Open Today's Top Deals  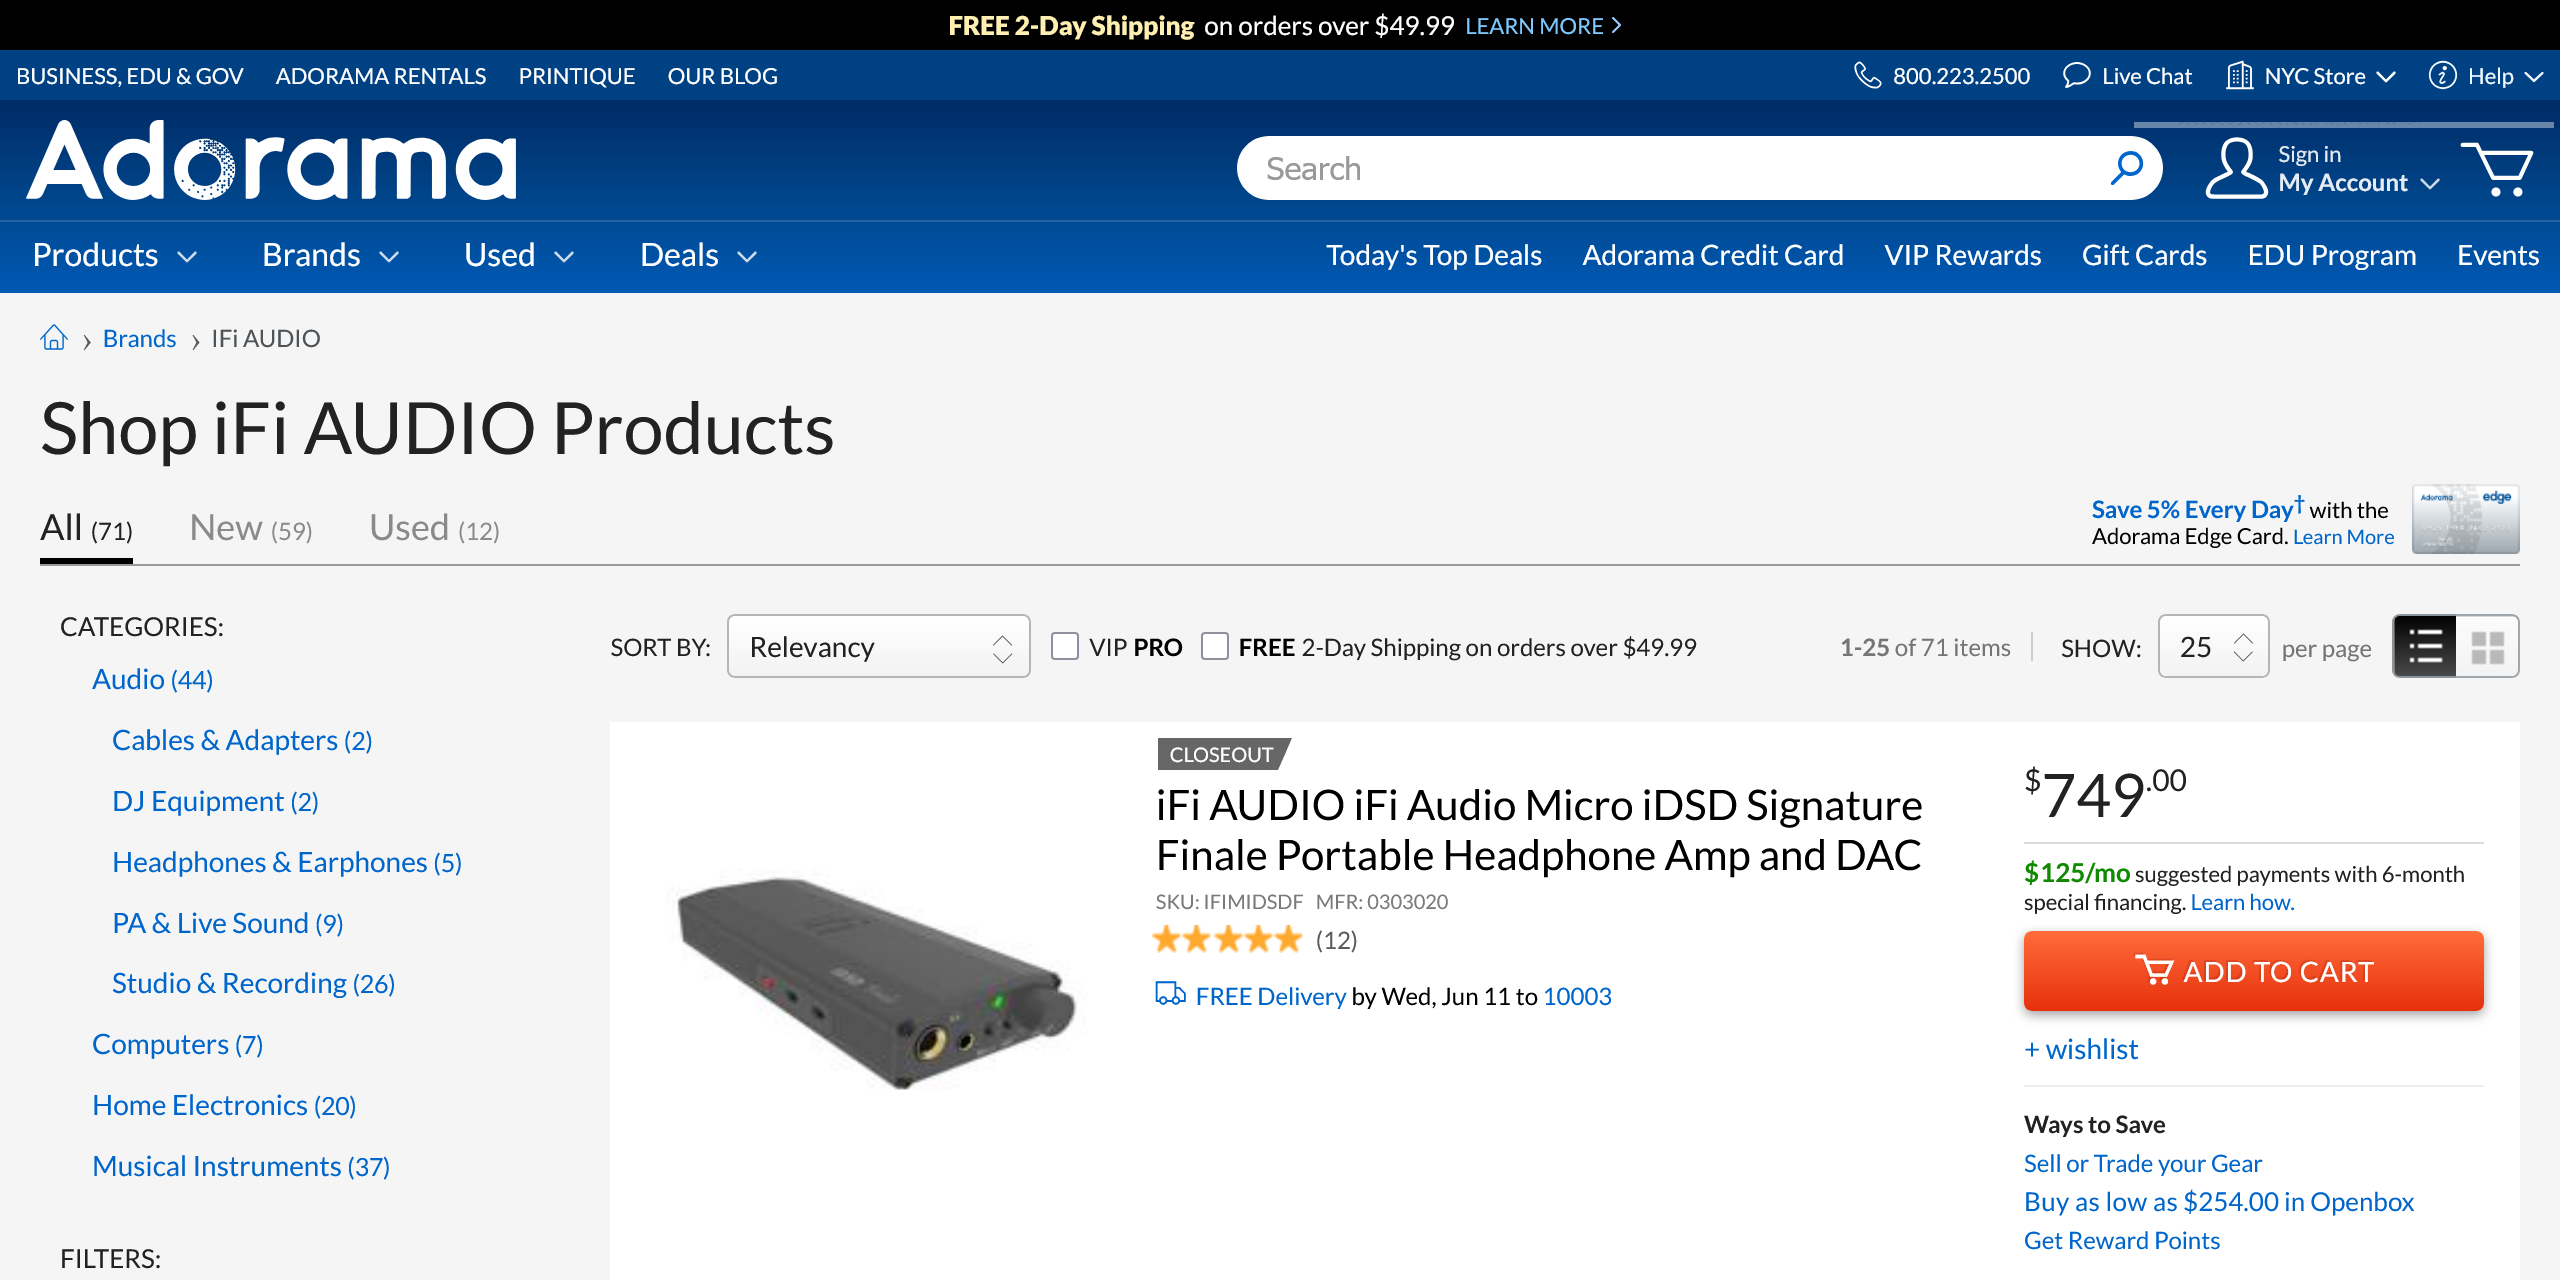[1433, 255]
